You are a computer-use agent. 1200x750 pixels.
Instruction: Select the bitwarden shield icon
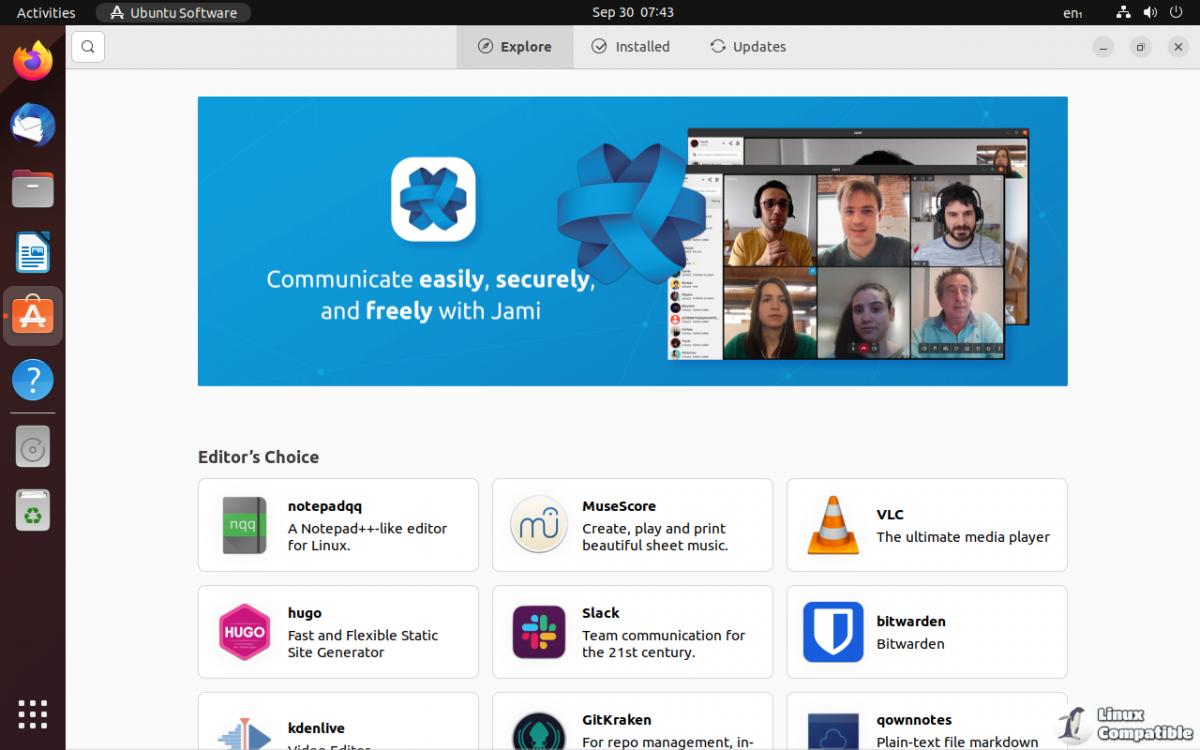[832, 632]
